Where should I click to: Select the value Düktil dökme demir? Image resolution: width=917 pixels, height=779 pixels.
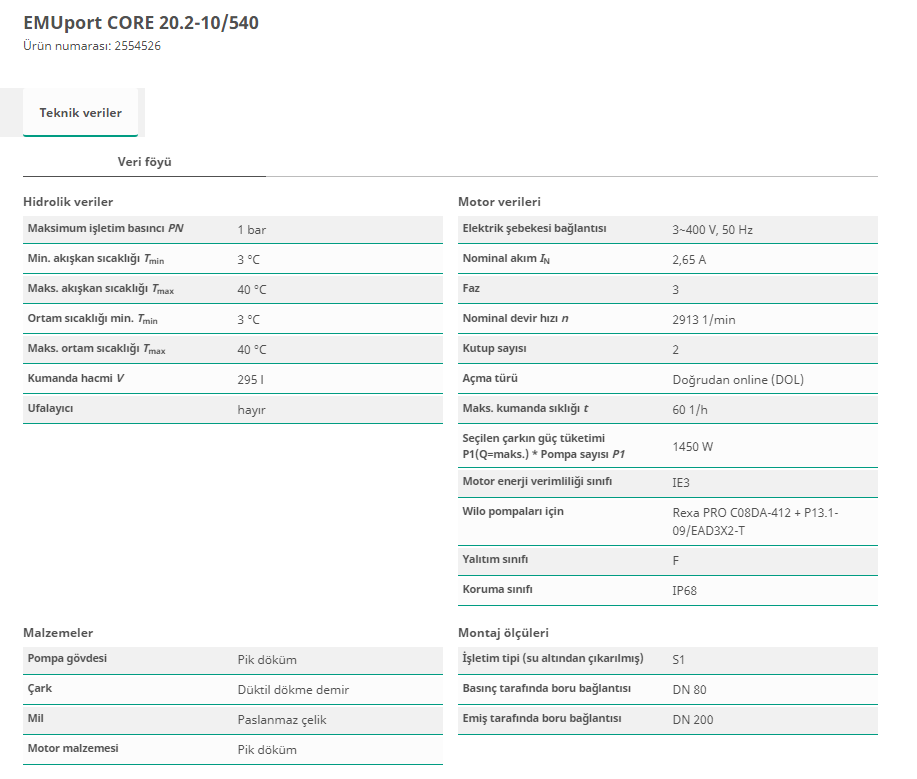coord(293,690)
